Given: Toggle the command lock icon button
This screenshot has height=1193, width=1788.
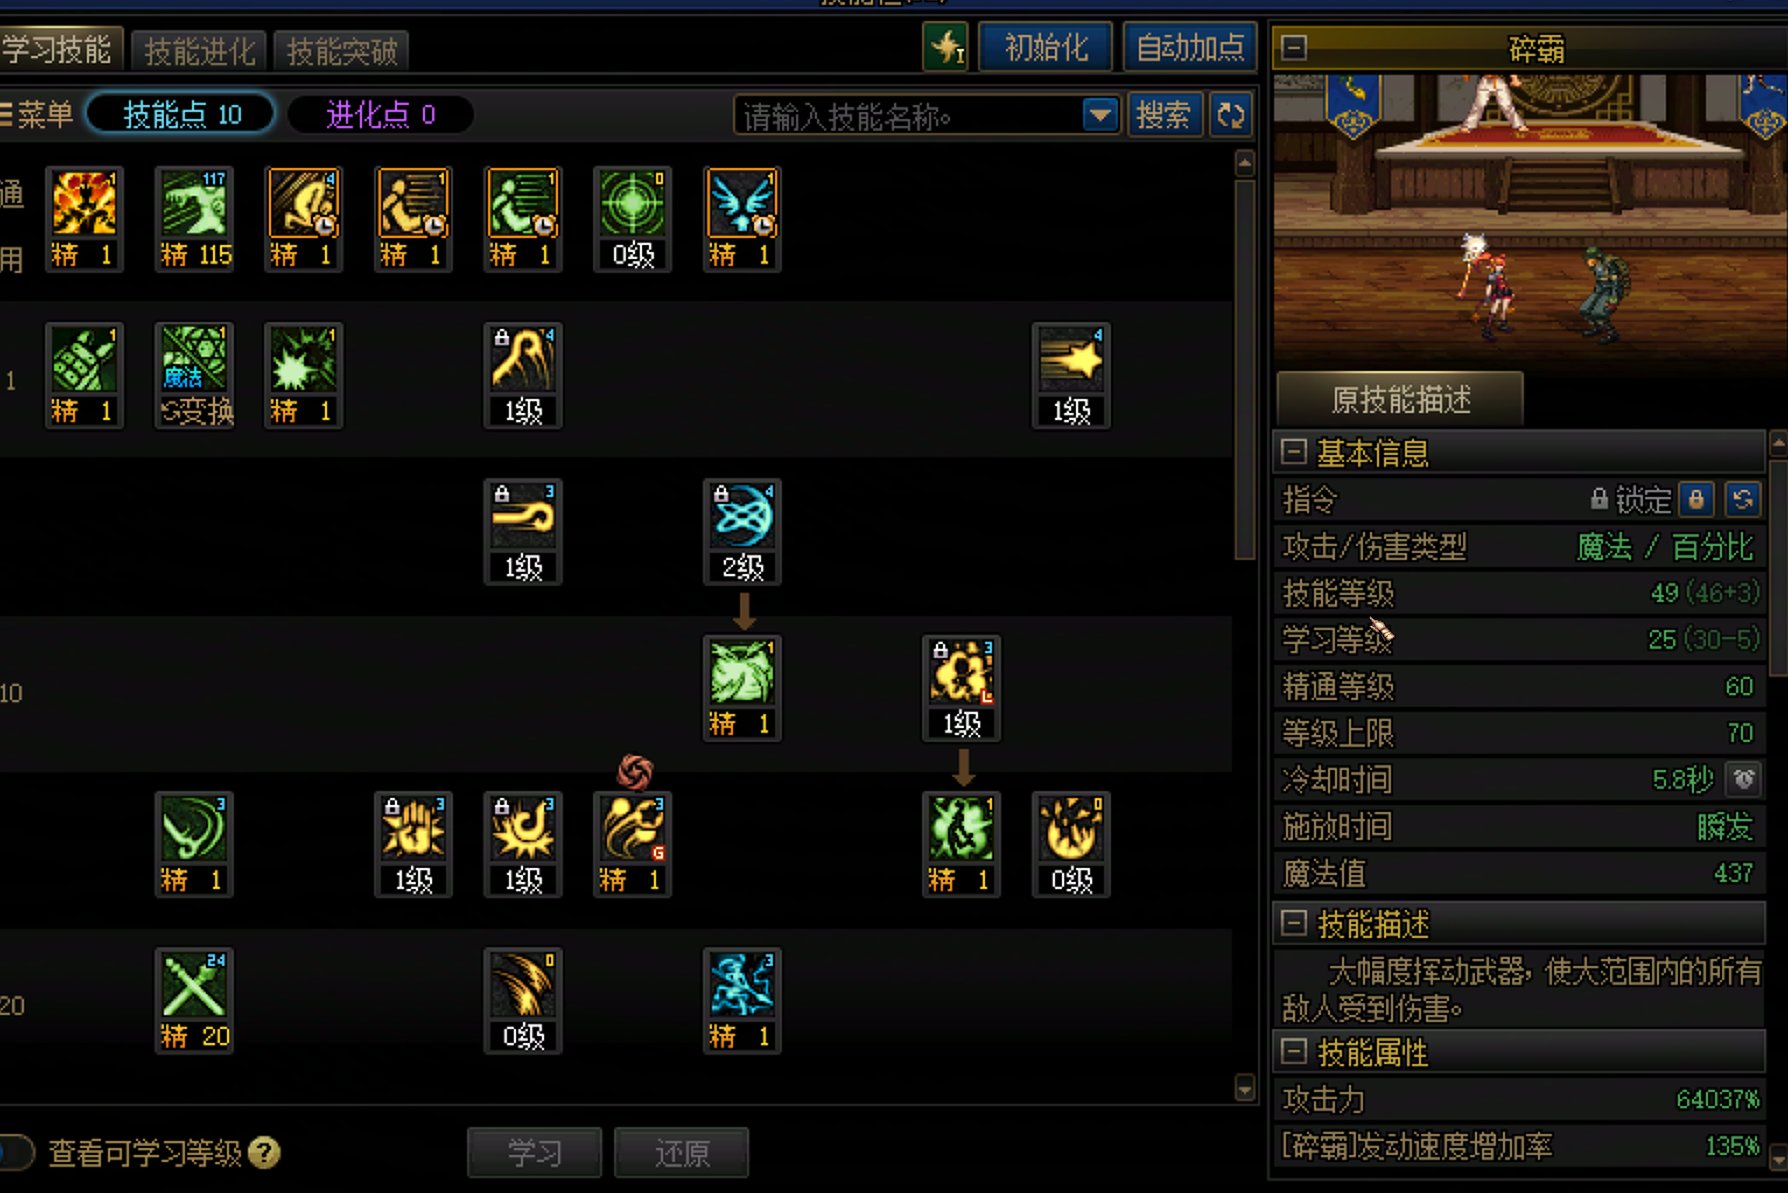Looking at the screenshot, I should tap(1696, 499).
